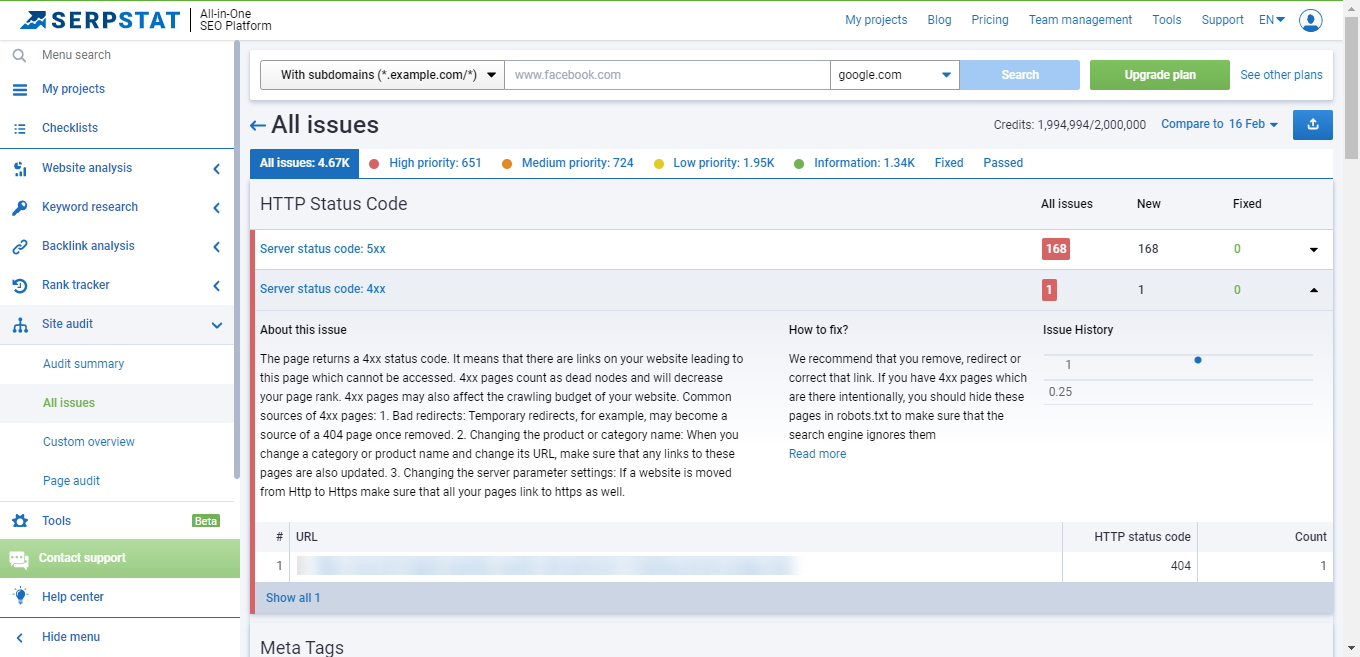1360x657 pixels.
Task: Click the Site audit chart icon
Action: [x=19, y=324]
